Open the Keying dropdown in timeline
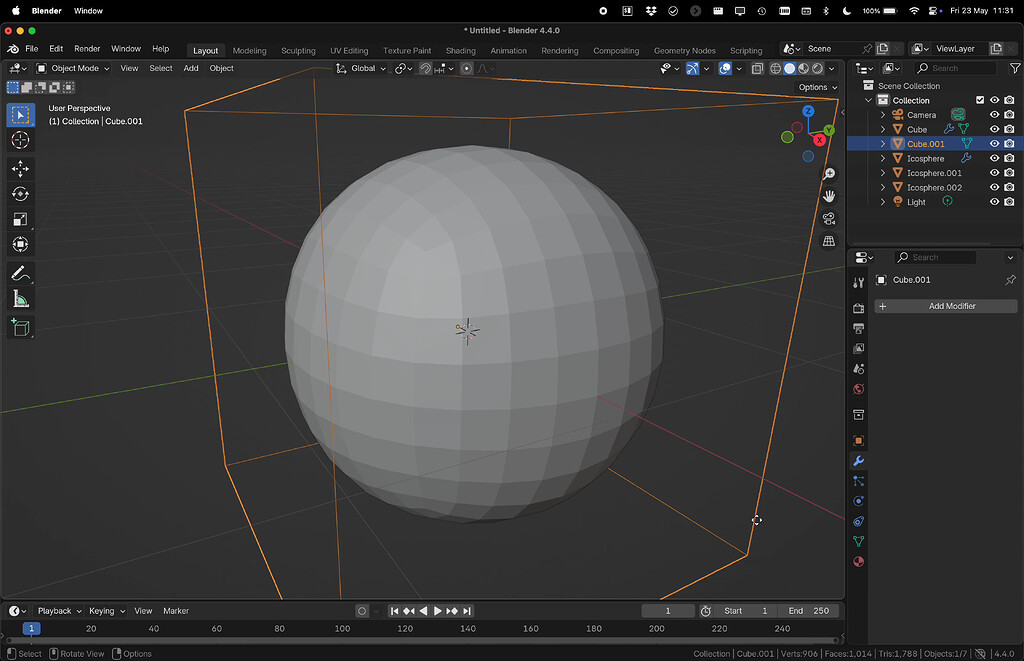The image size is (1024, 661). [106, 611]
